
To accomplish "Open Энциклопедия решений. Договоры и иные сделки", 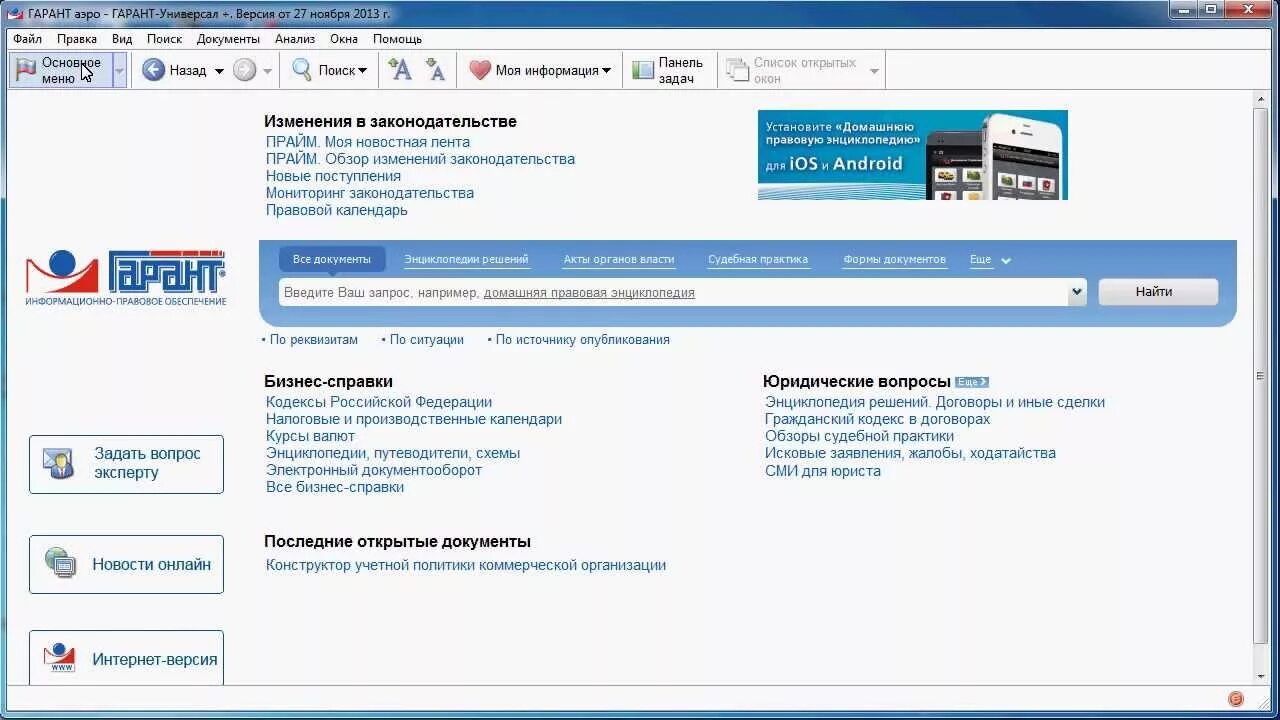I will point(935,402).
